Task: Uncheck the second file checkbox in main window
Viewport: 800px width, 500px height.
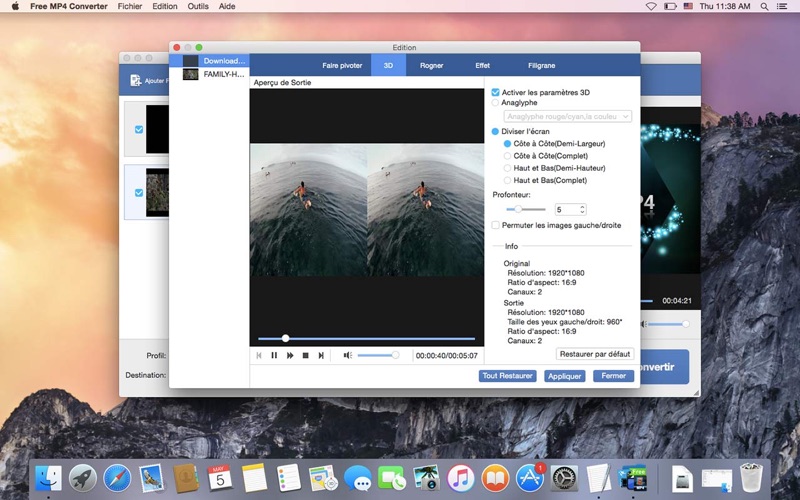Action: coord(139,193)
